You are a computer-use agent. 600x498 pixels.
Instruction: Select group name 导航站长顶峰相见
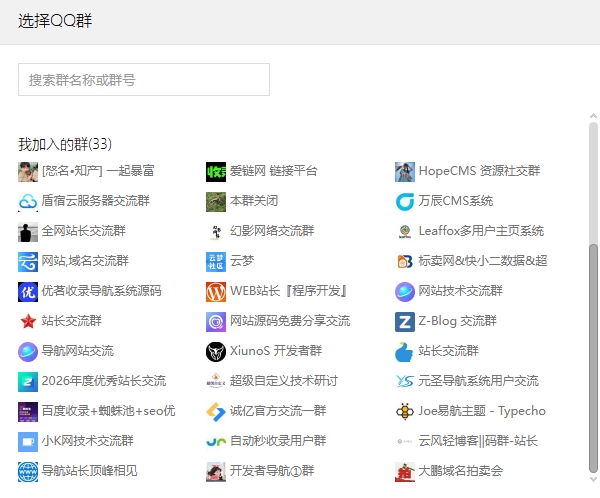click(x=90, y=471)
